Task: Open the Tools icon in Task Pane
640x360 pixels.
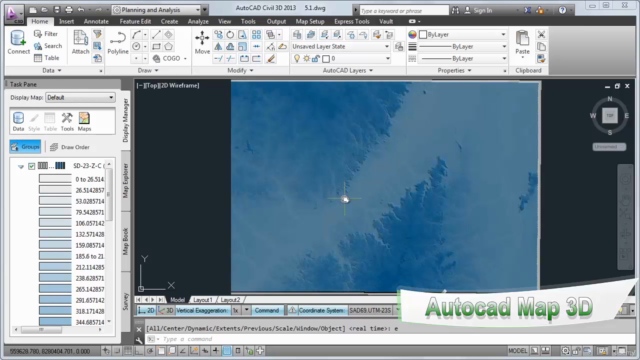Action: tap(67, 122)
